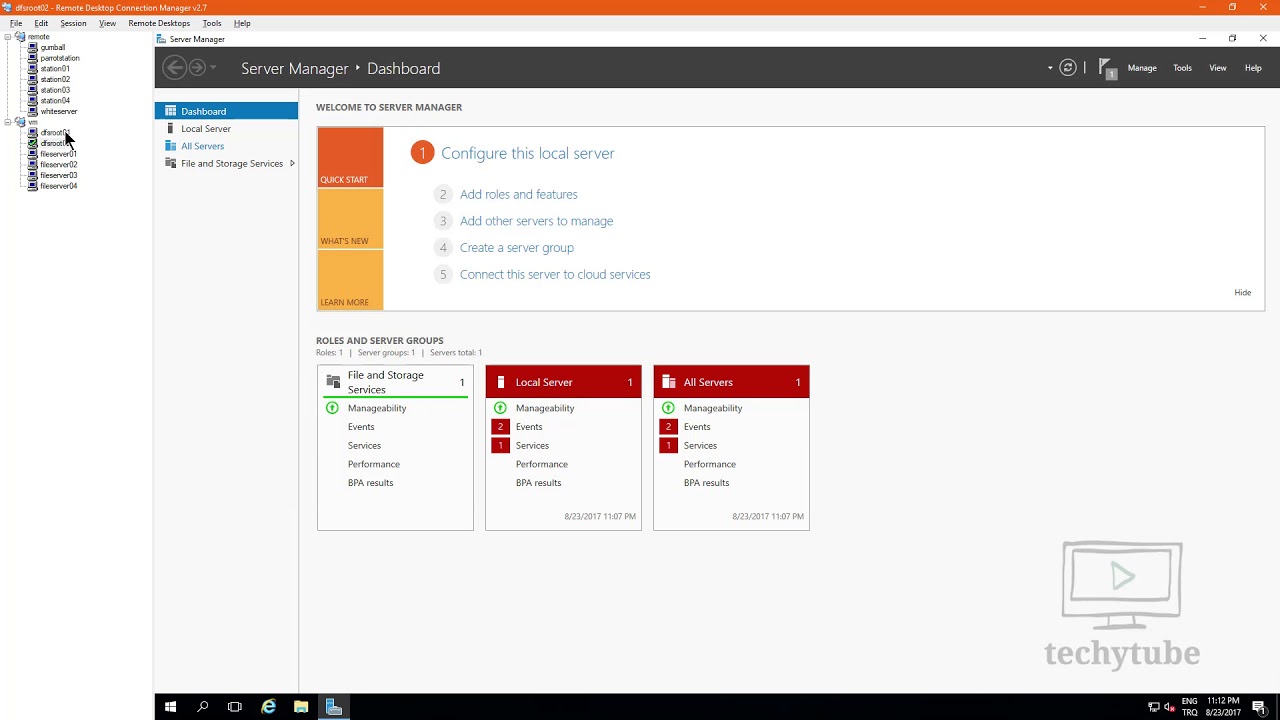Screen dimensions: 1280x720
Task: Open taskbar Search
Action: pos(202,707)
